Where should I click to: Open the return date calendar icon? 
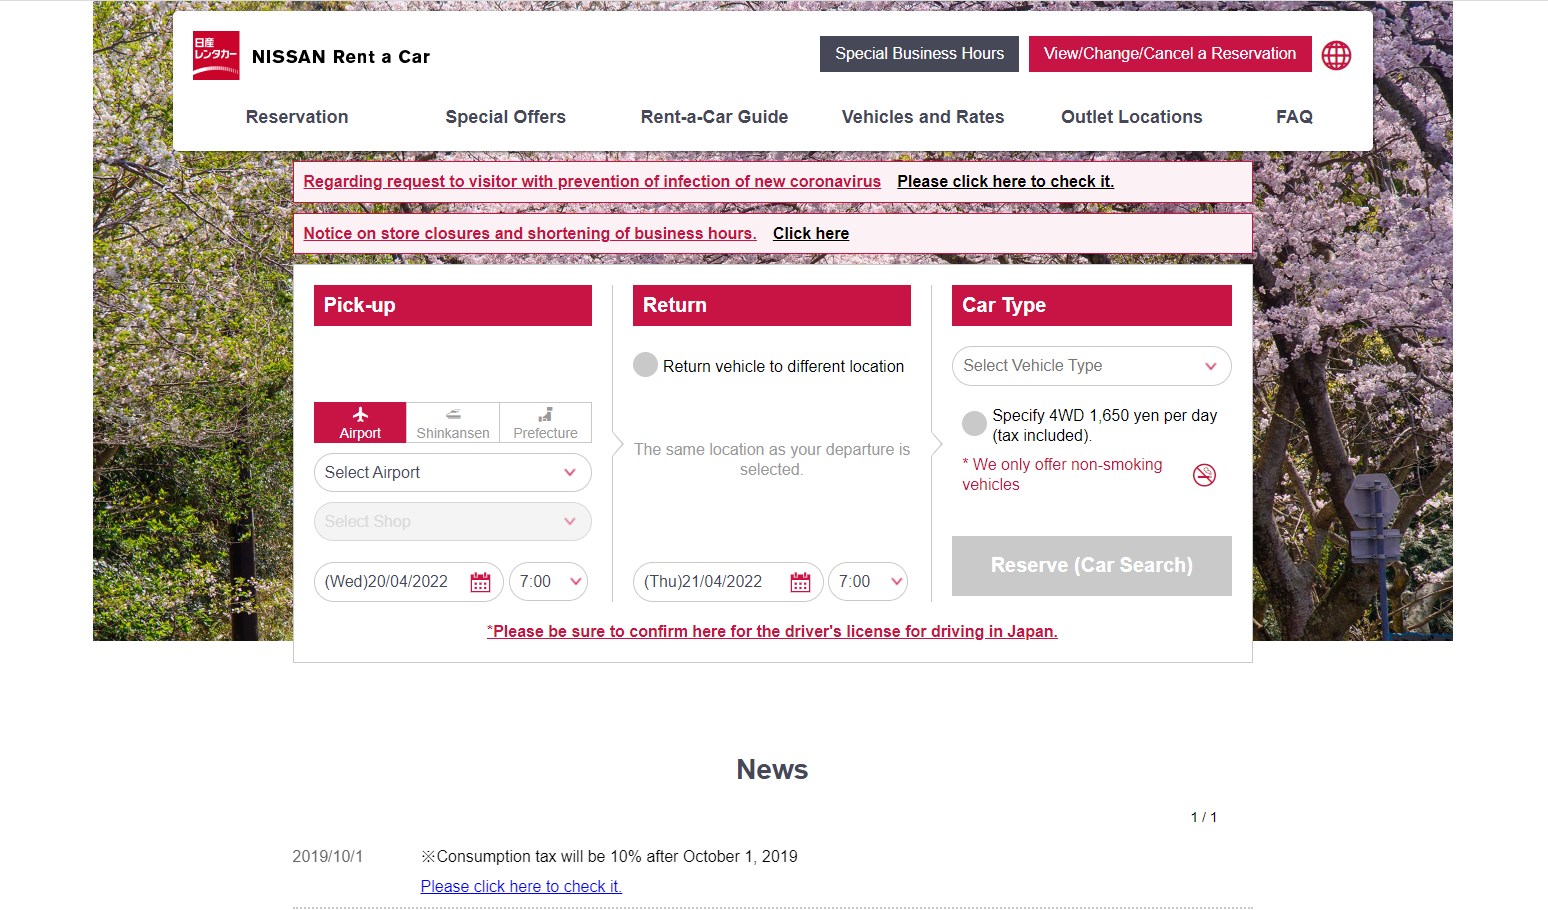[800, 582]
